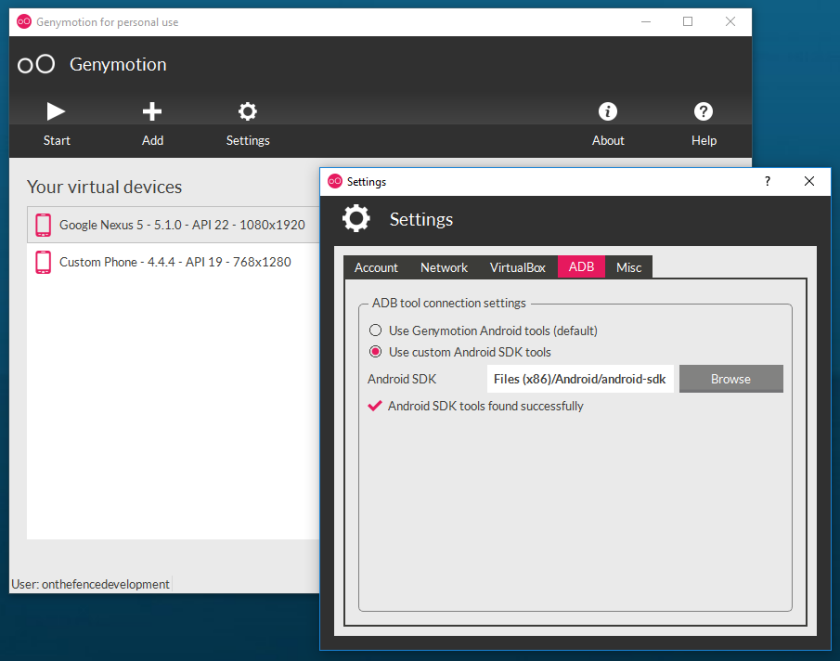Click the question mark help button in Settings title bar
Image resolution: width=840 pixels, height=661 pixels.
pos(768,181)
